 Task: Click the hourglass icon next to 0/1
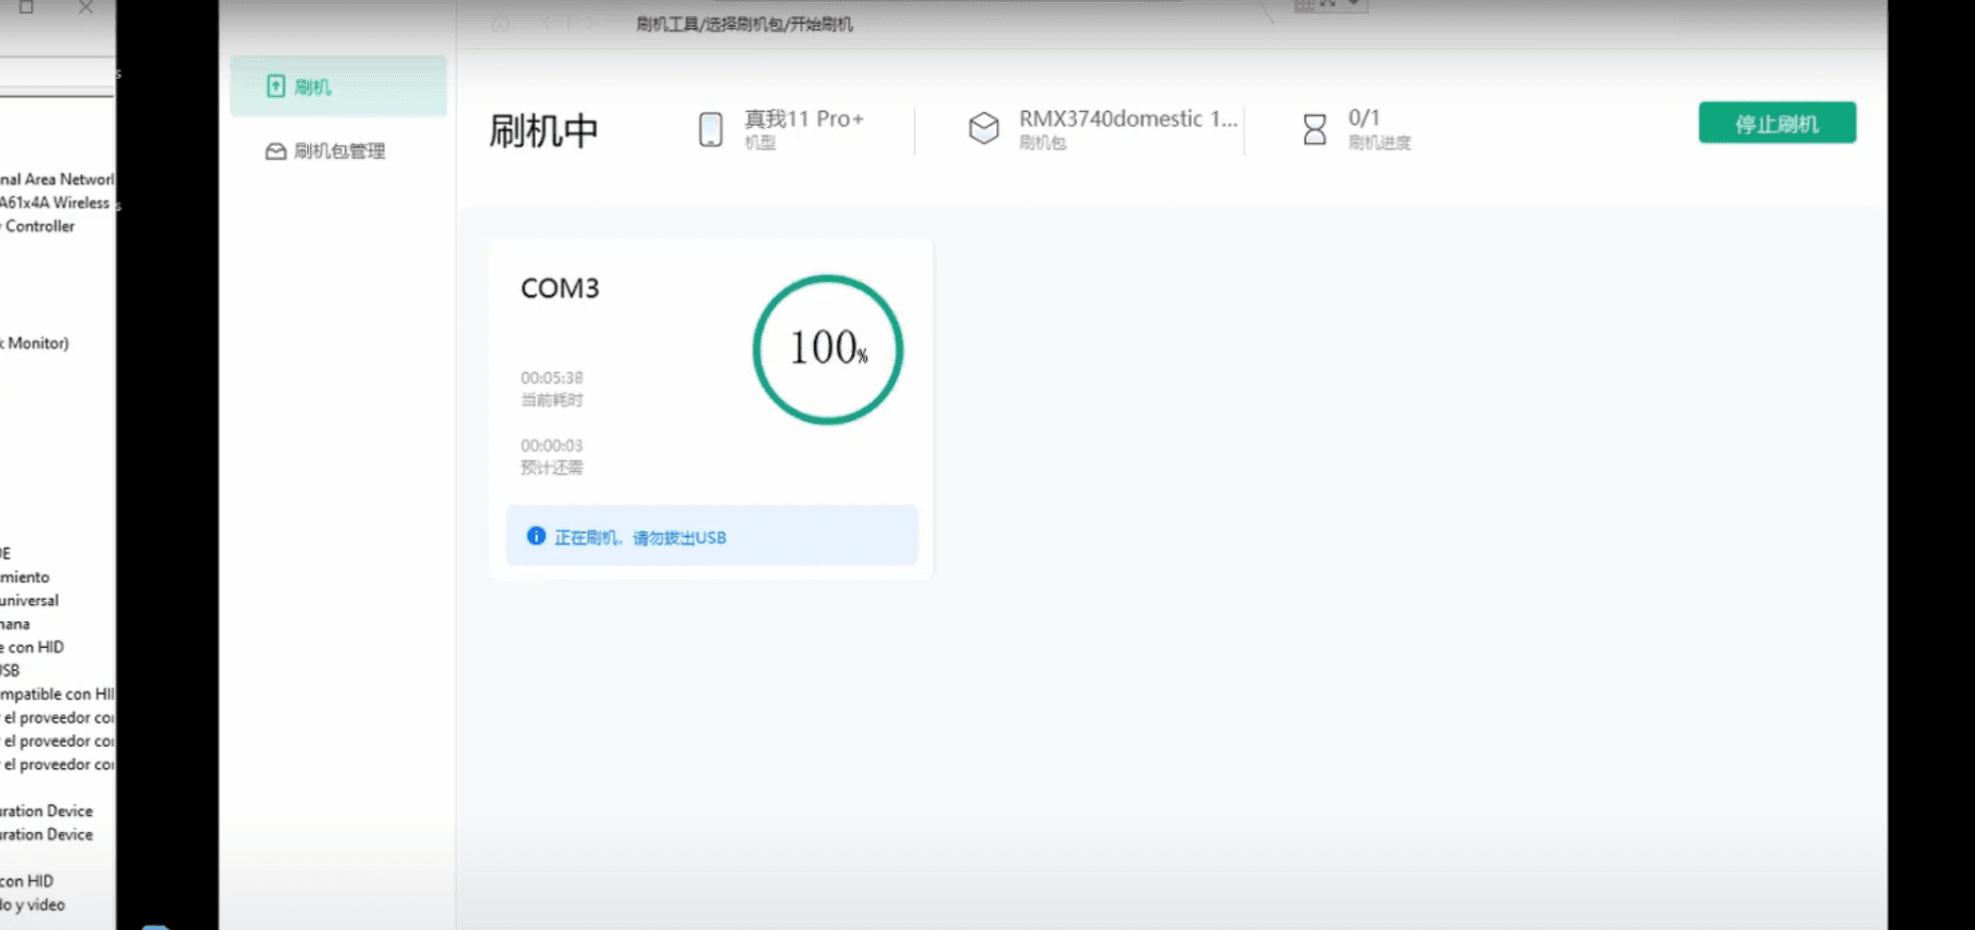point(1315,129)
